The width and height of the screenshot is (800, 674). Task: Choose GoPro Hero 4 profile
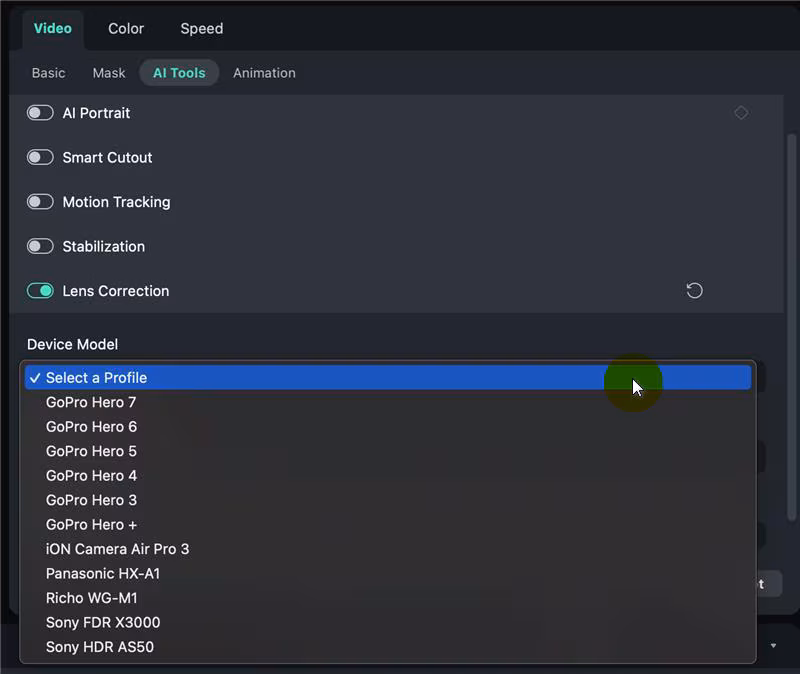[388, 476]
